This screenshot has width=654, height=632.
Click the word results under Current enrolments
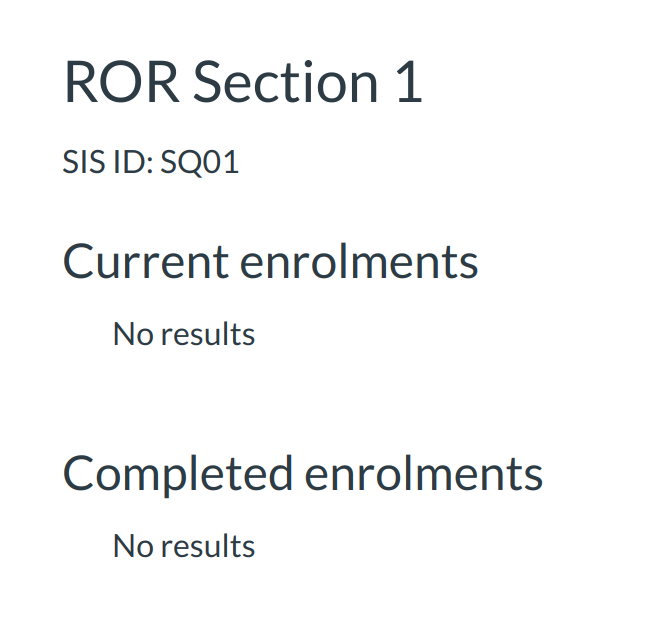[207, 334]
